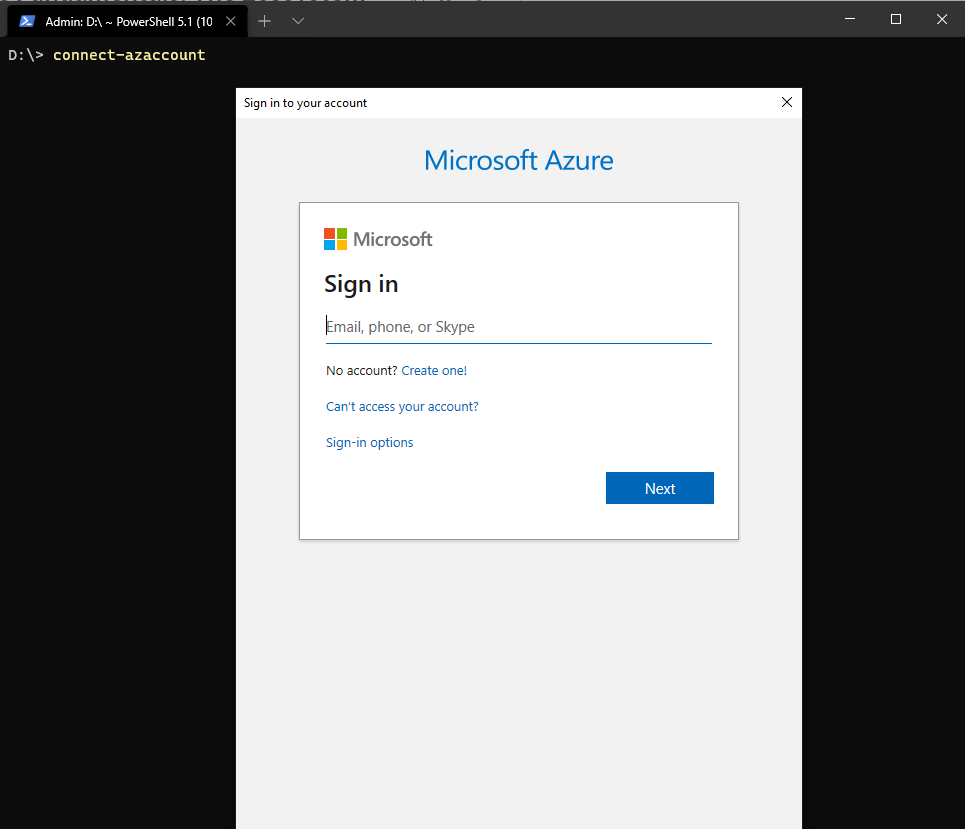Expand the new tab profile dropdown arrow
965x829 pixels.
click(x=298, y=22)
